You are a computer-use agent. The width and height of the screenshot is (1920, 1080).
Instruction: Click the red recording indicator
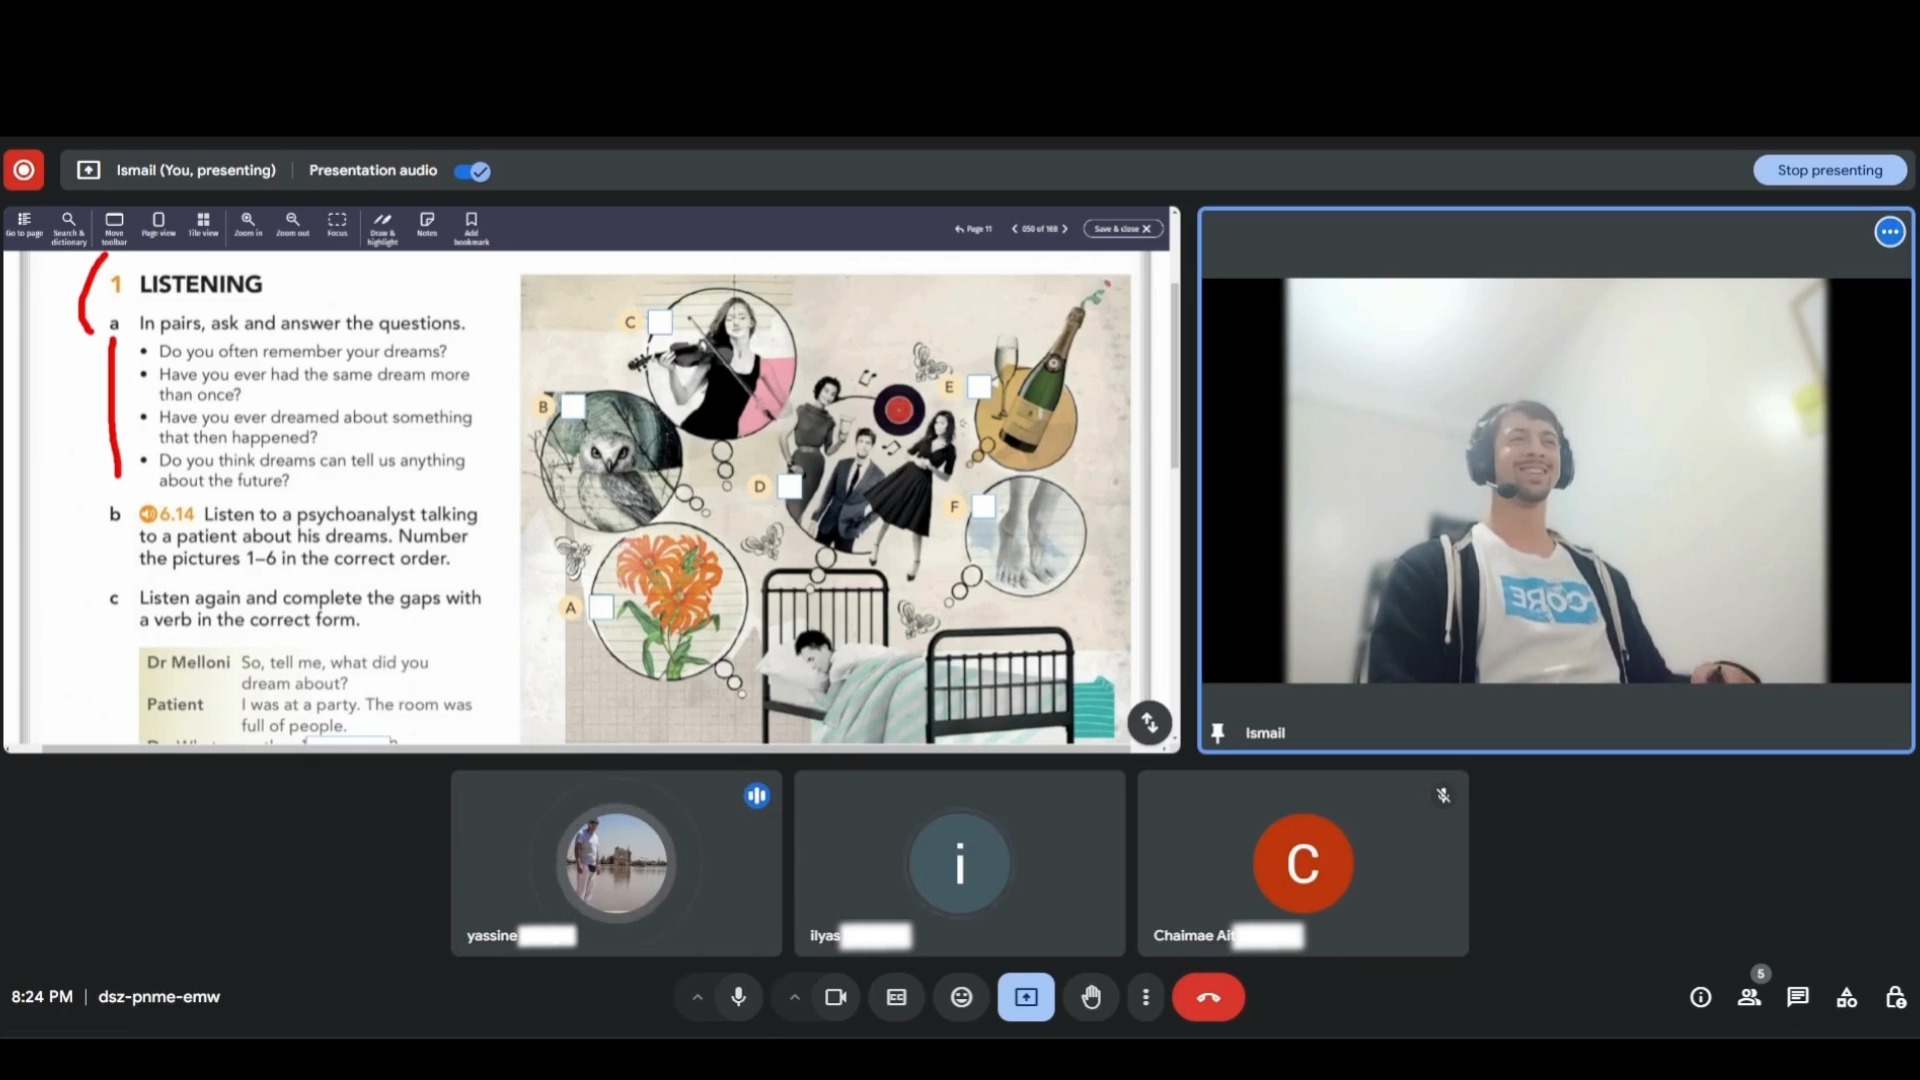pyautogui.click(x=24, y=170)
